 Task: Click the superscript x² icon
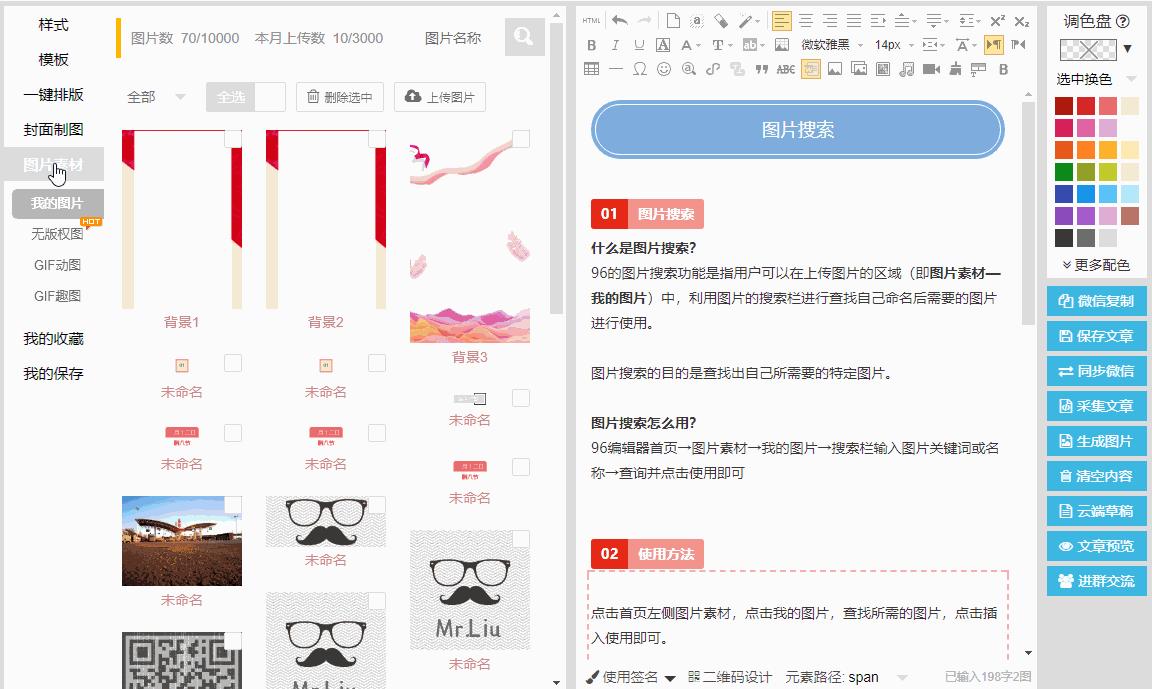(995, 19)
